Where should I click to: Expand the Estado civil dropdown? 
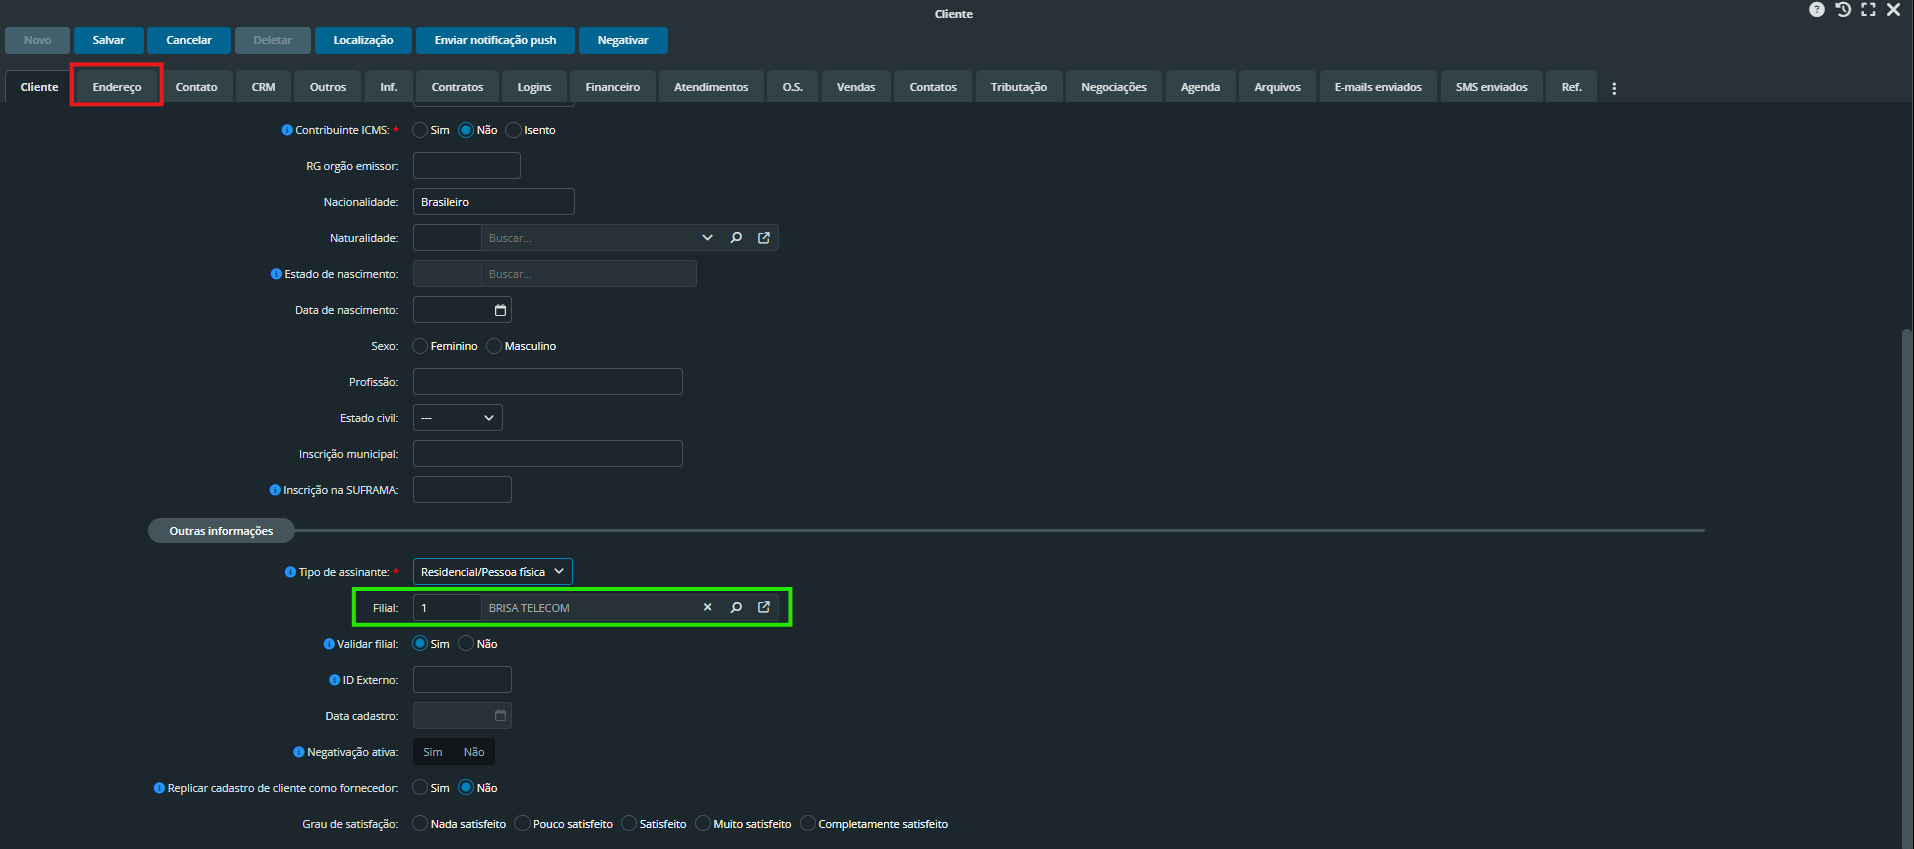click(458, 418)
